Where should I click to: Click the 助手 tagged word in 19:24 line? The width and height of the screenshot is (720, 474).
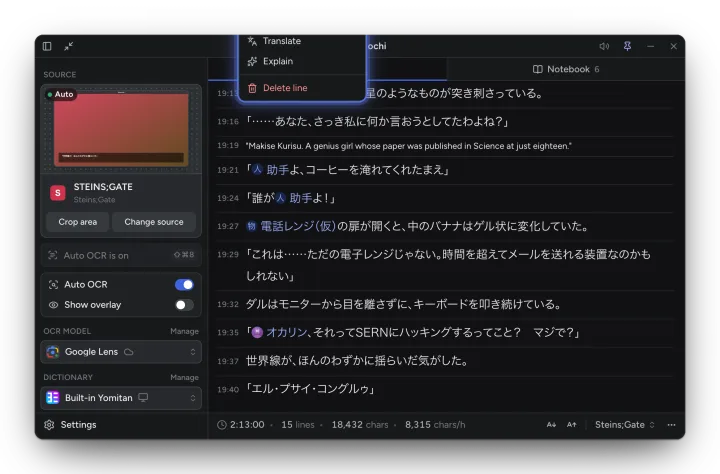[x=301, y=198]
